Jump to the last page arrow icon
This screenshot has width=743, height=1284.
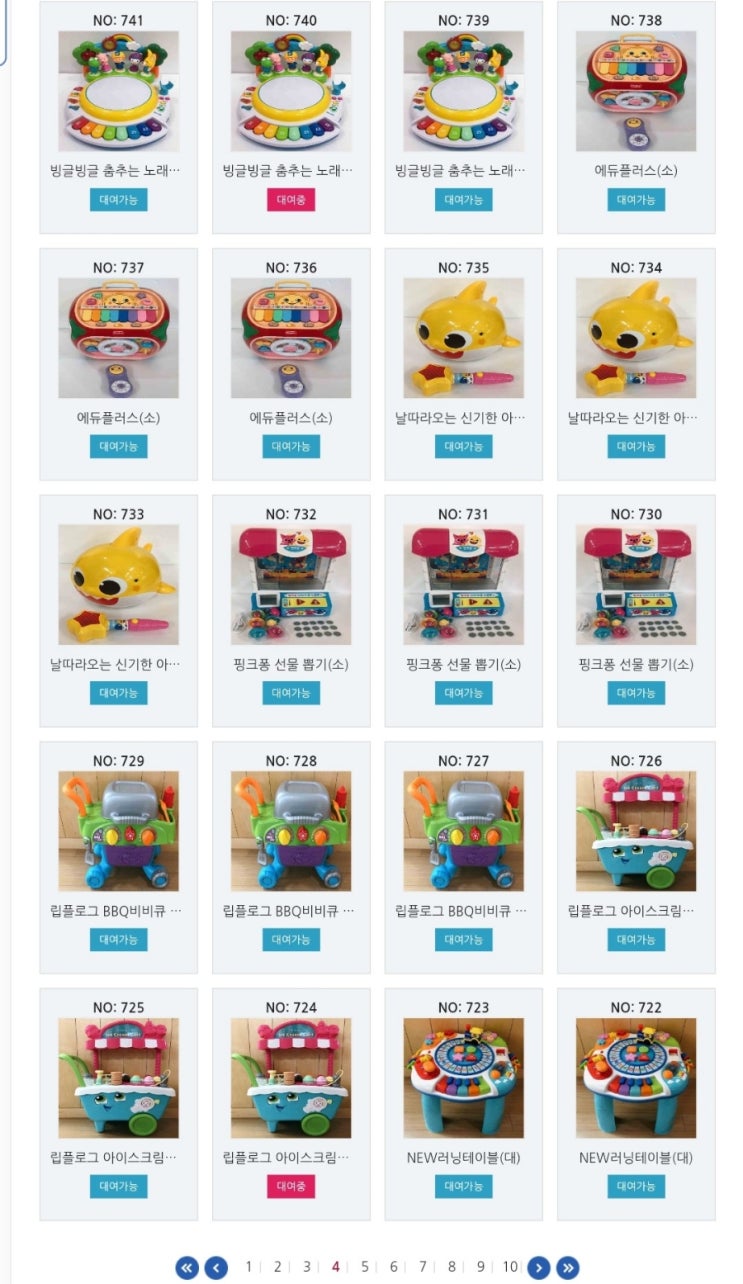[567, 1267]
